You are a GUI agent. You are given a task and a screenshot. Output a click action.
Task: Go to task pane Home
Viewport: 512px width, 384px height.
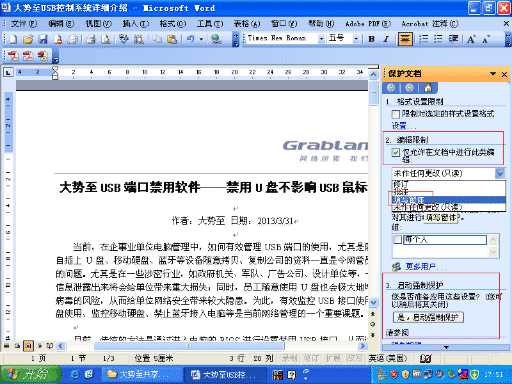tap(428, 88)
